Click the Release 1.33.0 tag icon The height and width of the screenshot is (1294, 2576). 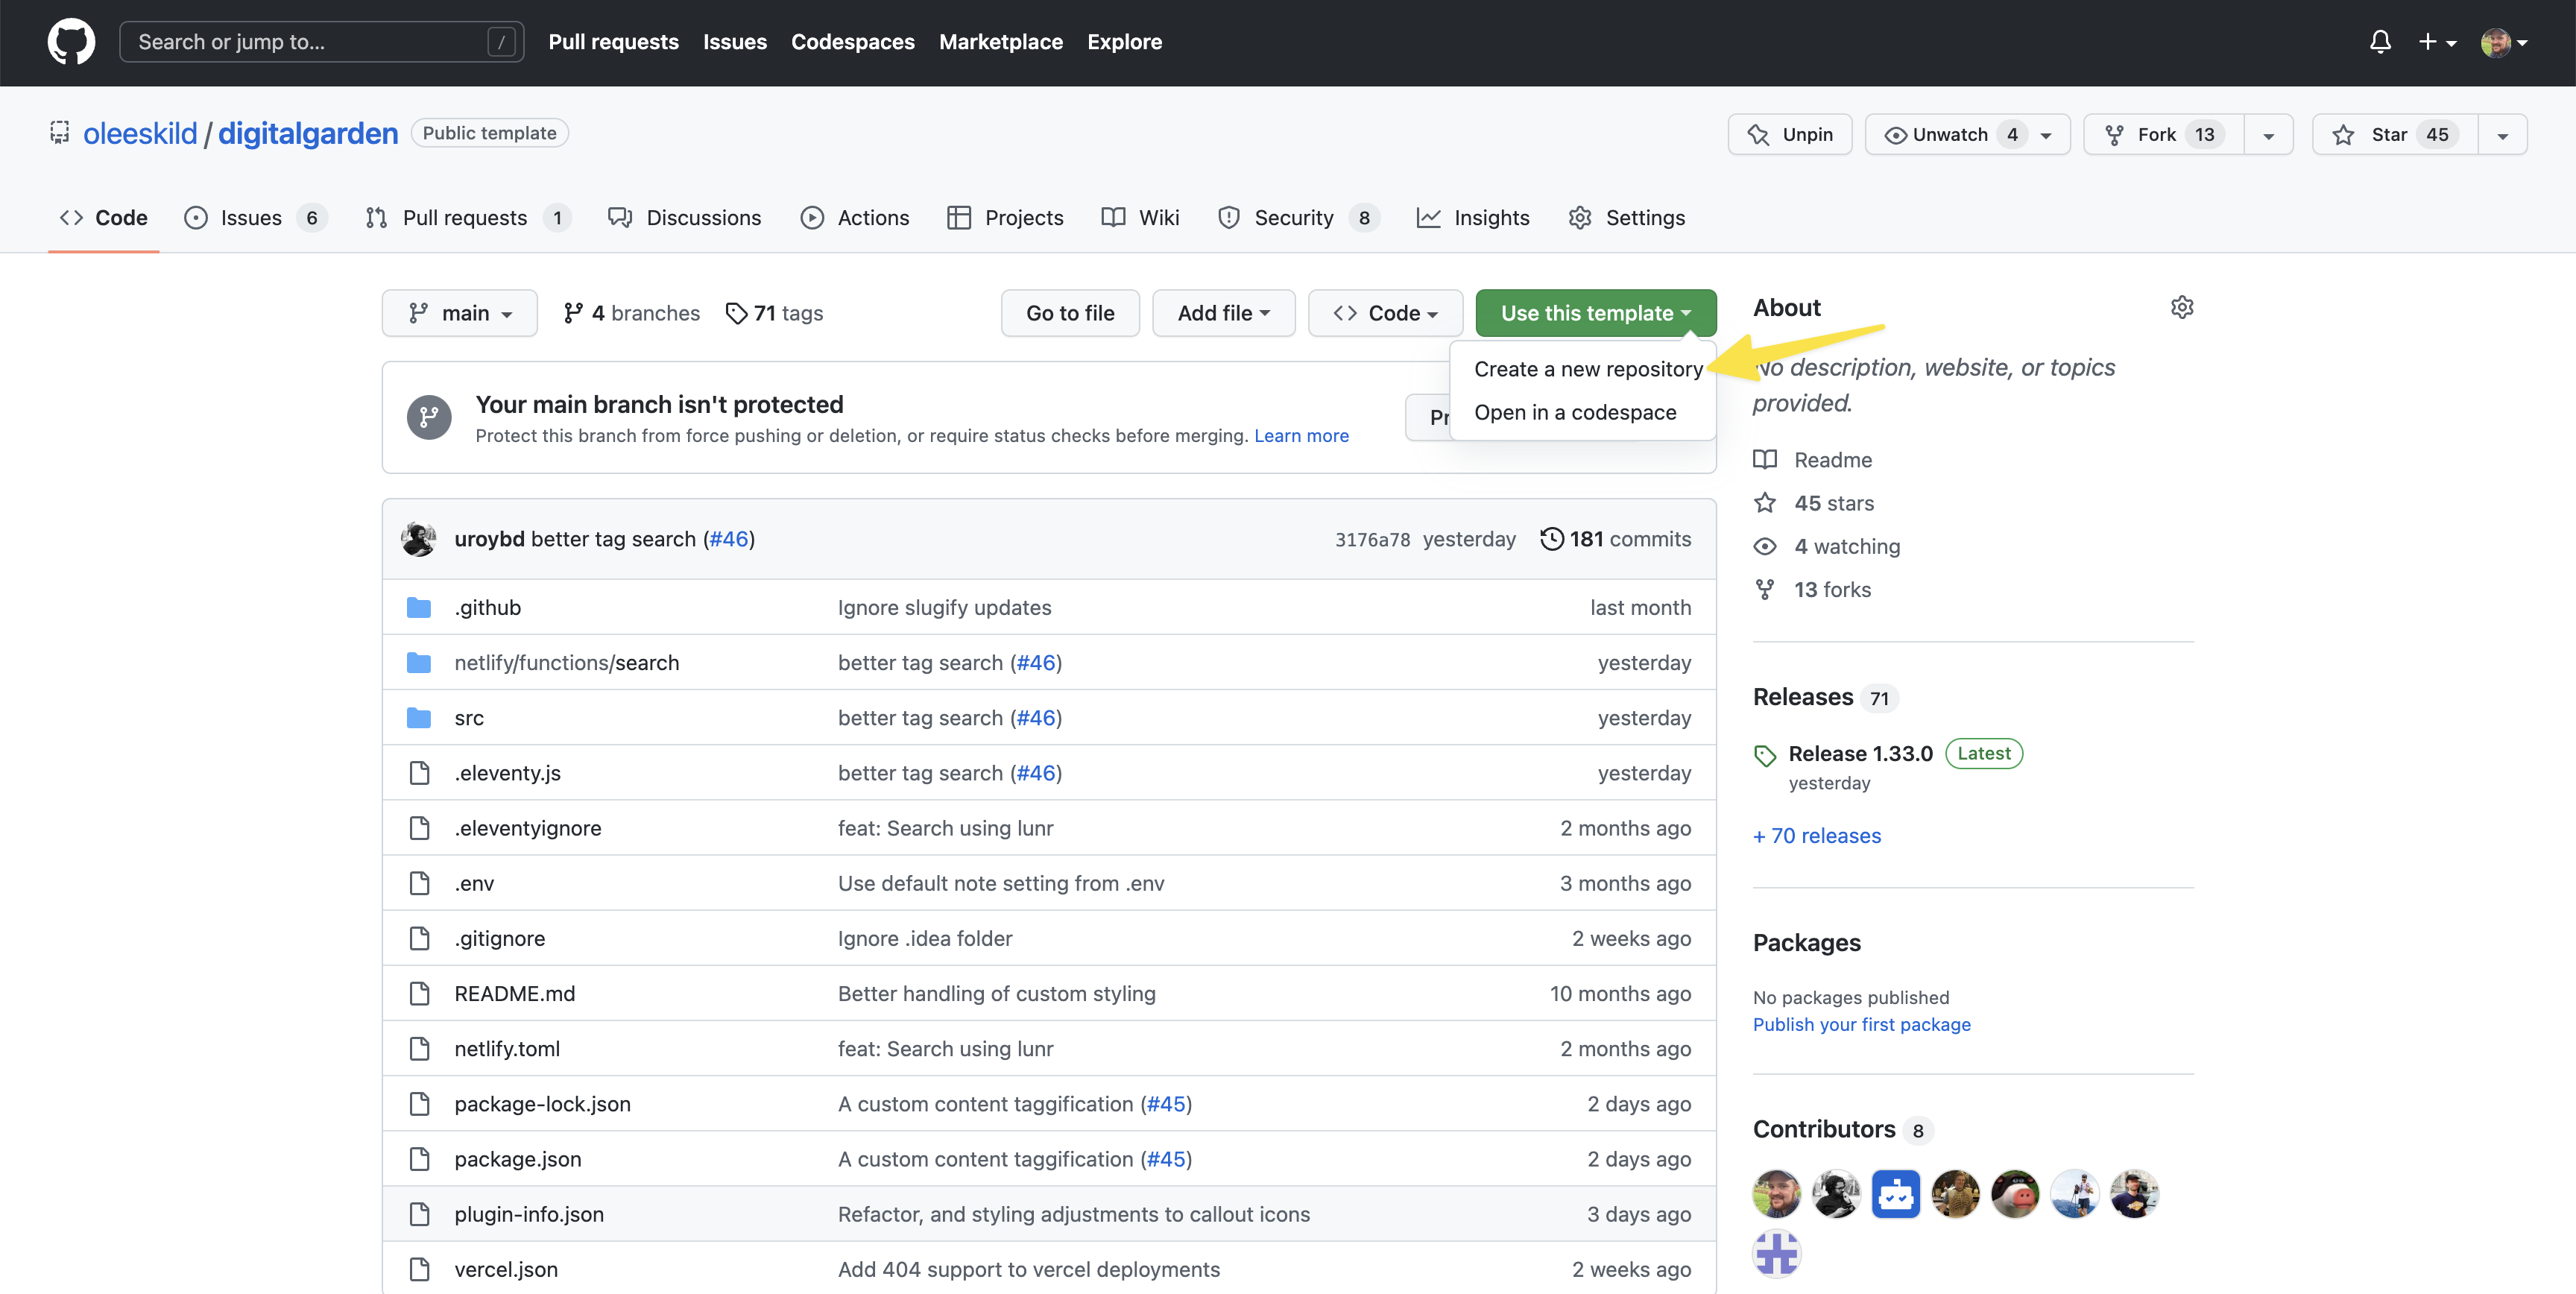coord(1764,754)
